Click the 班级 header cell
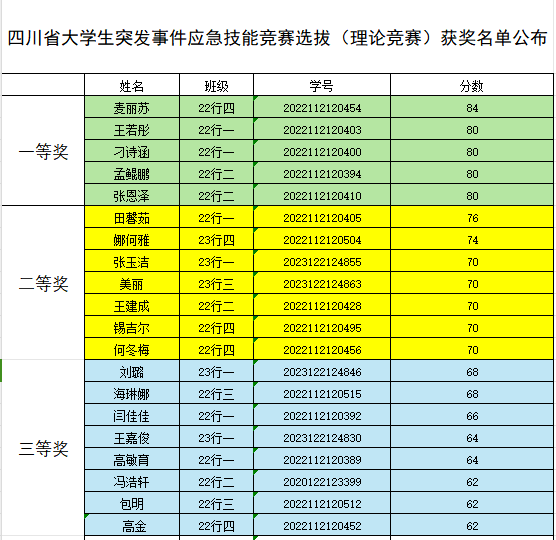Image resolution: width=556 pixels, height=540 pixels. [x=216, y=85]
